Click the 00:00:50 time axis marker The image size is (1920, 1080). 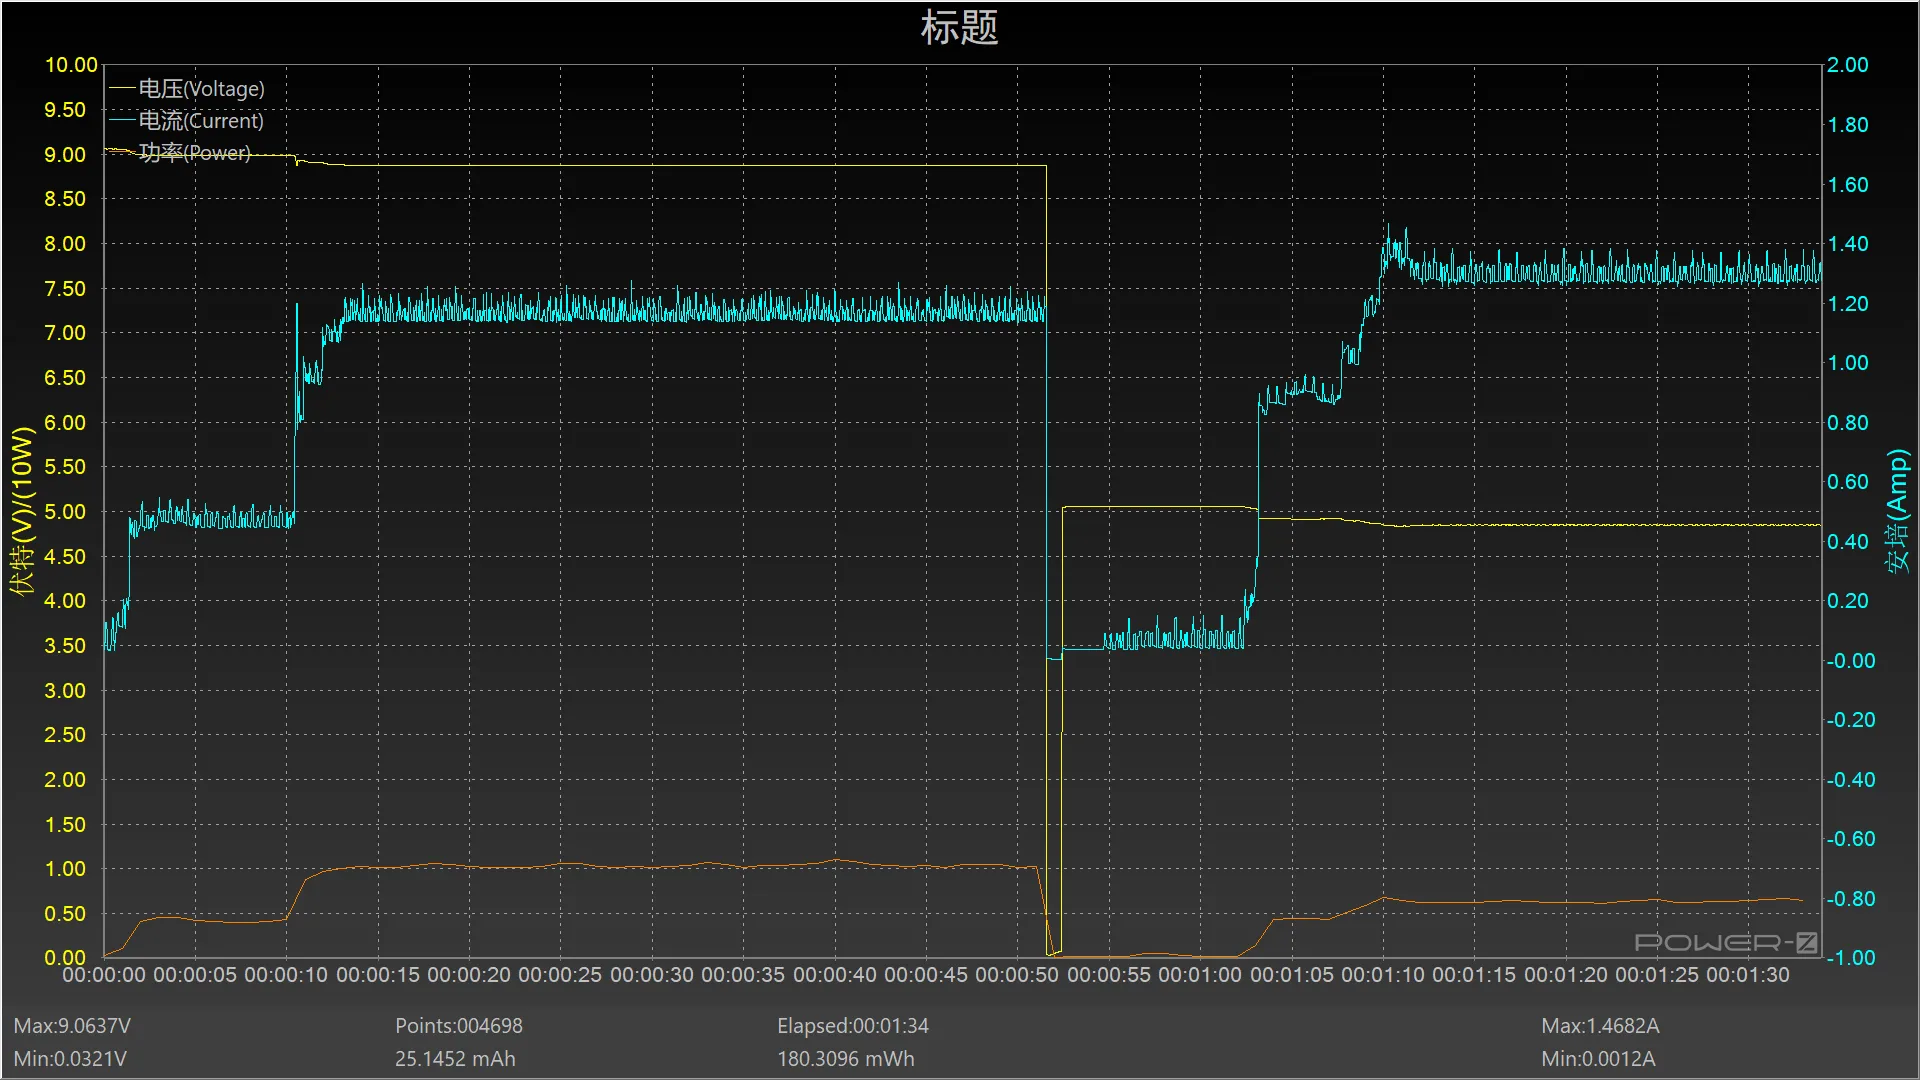coord(1016,975)
